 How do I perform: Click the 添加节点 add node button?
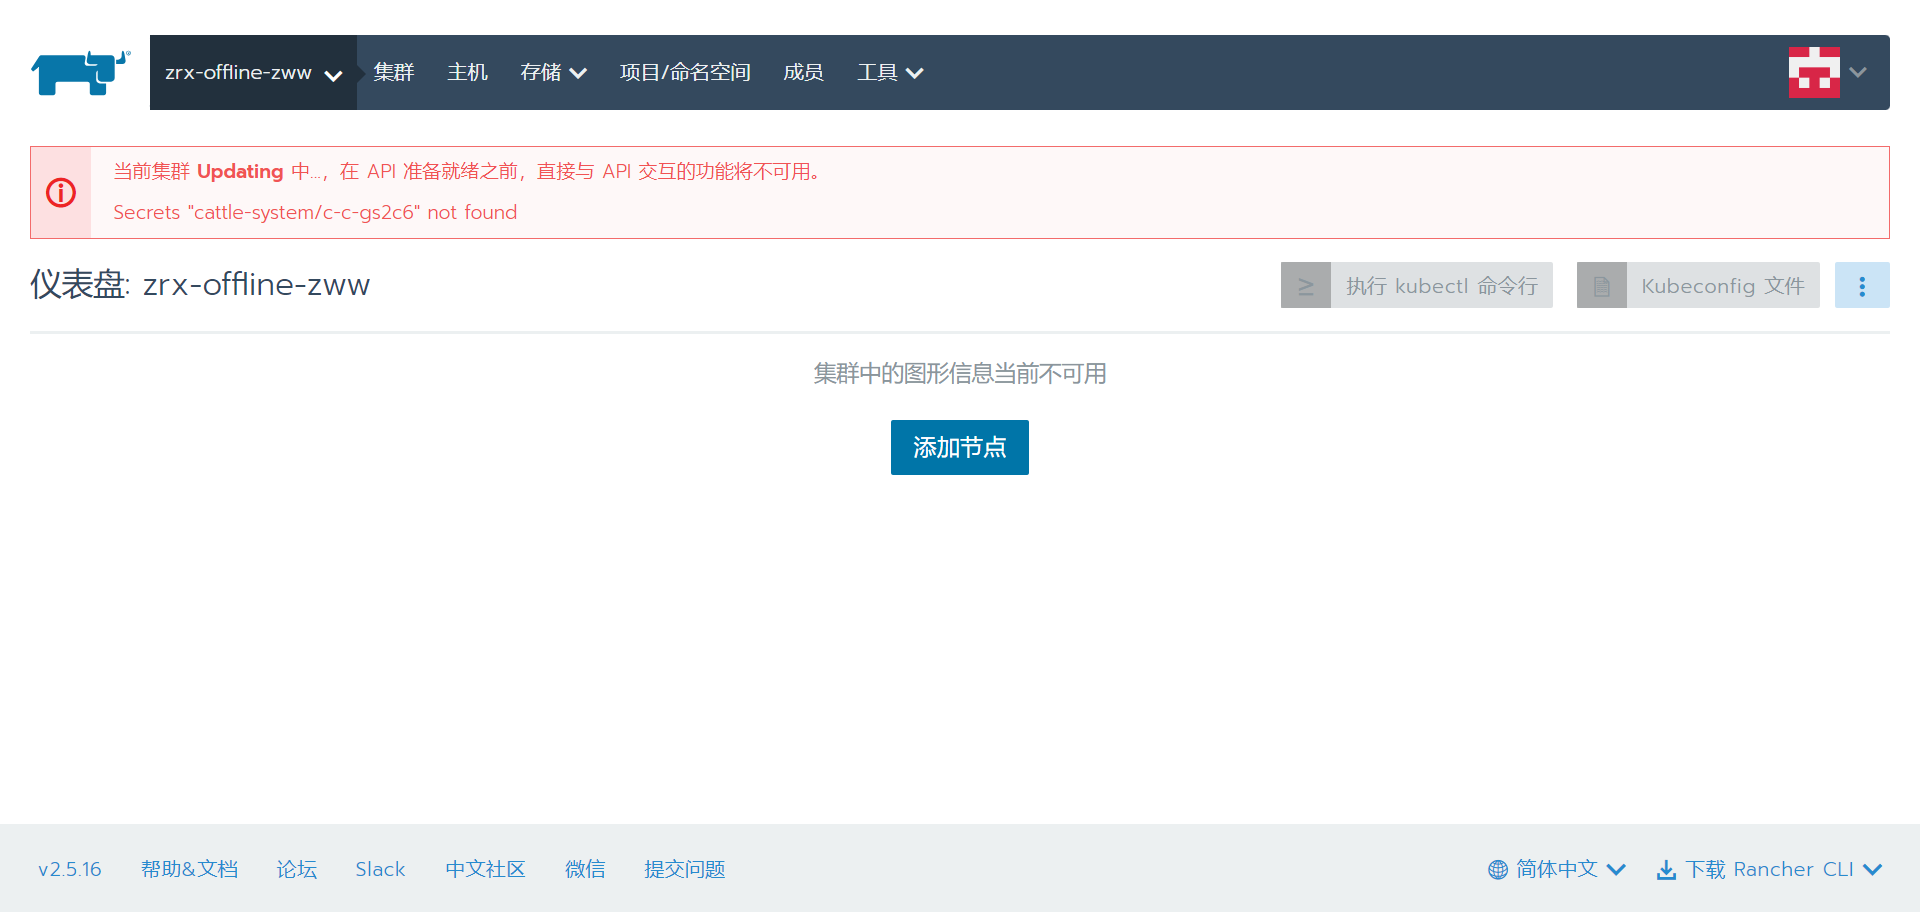click(x=959, y=447)
